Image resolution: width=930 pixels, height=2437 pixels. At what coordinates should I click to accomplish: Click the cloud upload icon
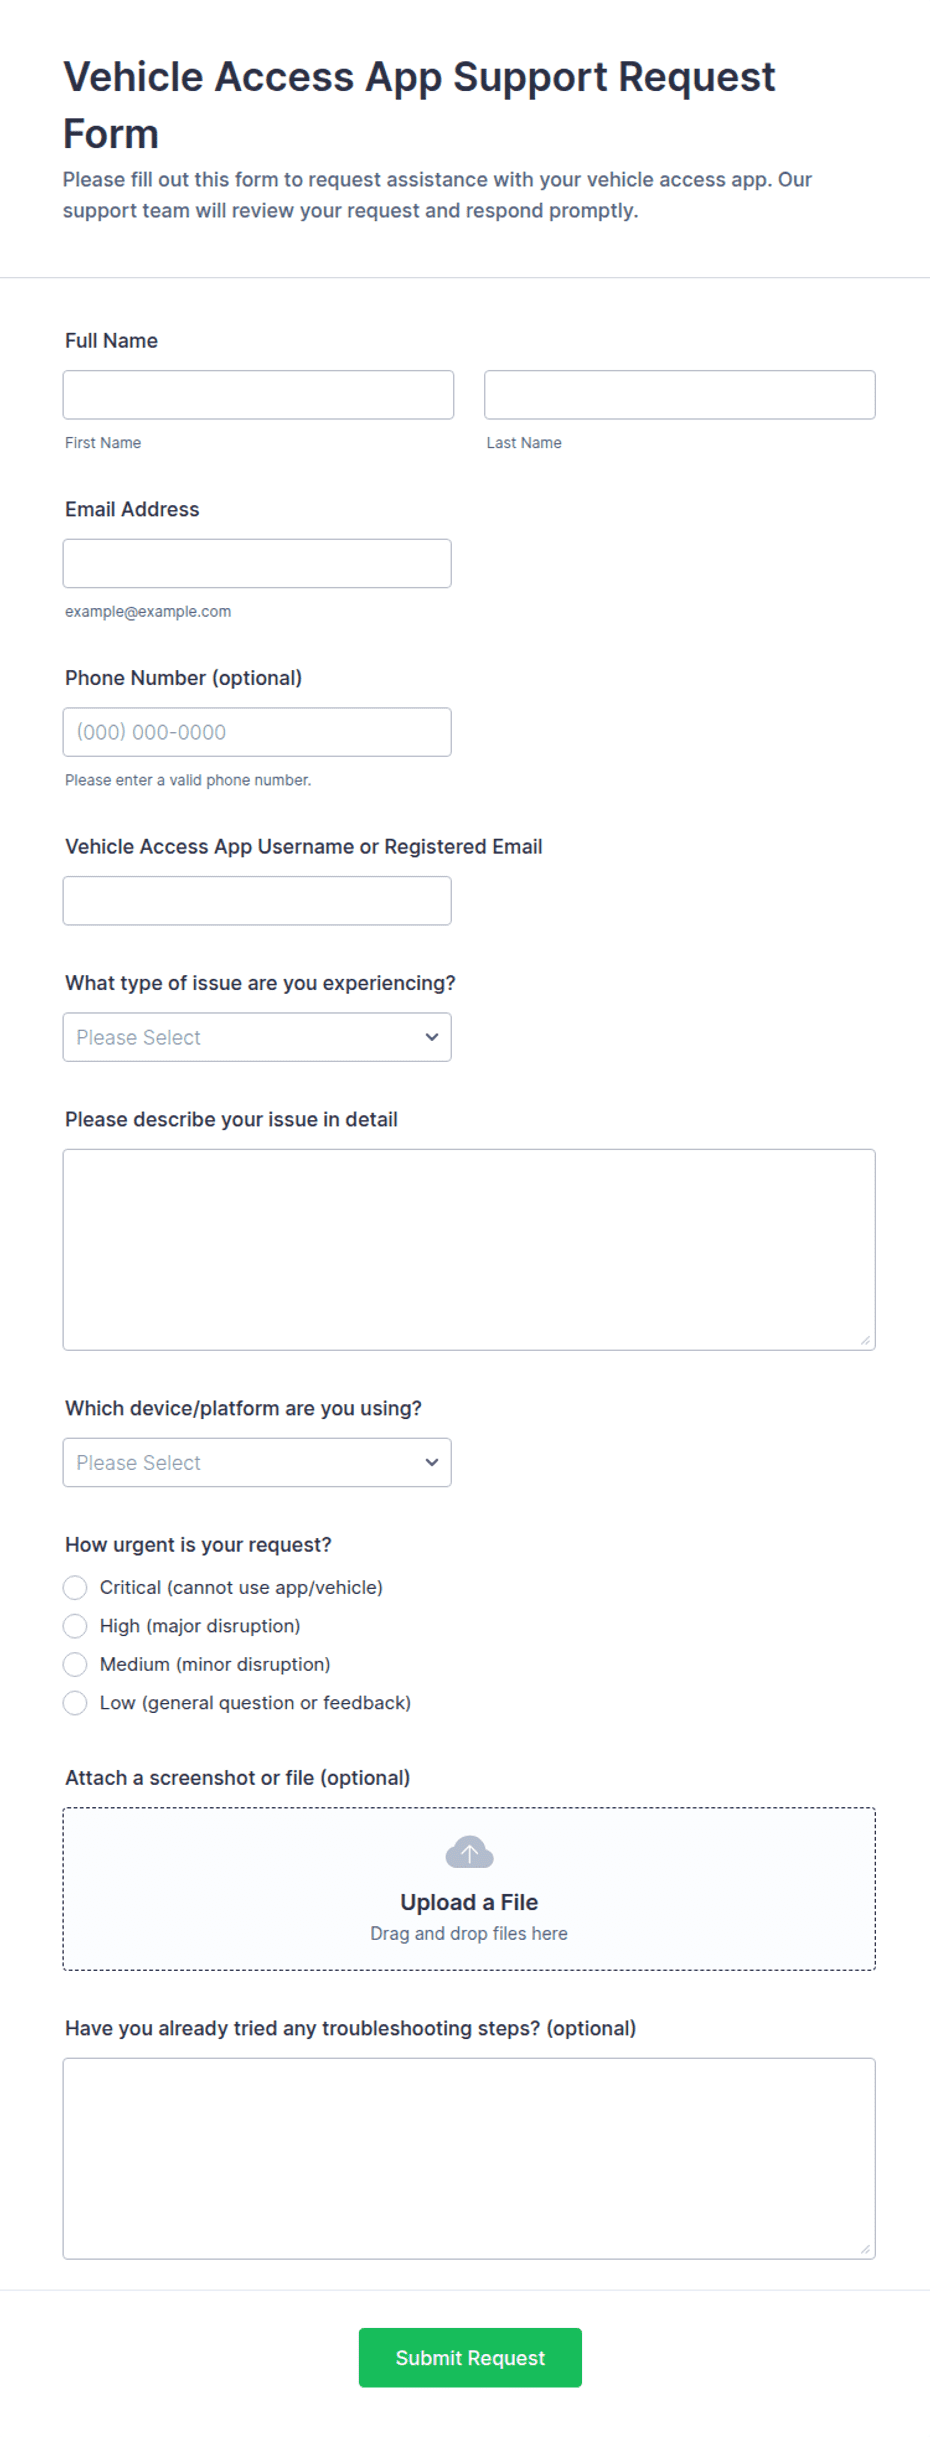click(469, 1852)
